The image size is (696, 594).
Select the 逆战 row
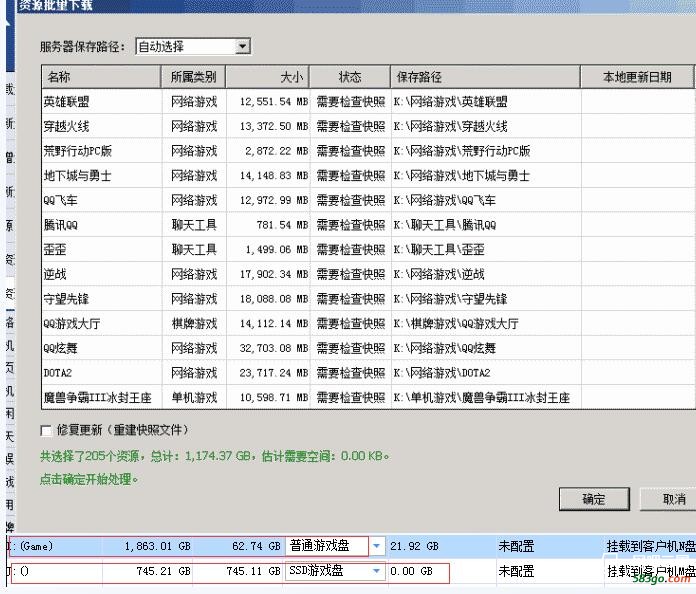point(368,274)
